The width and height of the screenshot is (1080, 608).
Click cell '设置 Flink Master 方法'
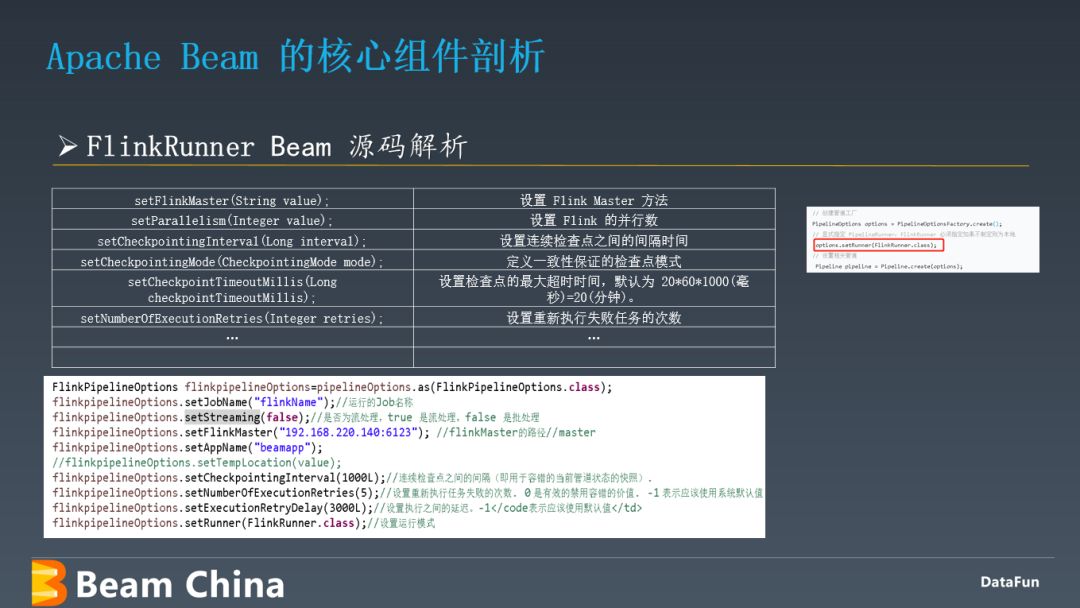click(x=594, y=200)
